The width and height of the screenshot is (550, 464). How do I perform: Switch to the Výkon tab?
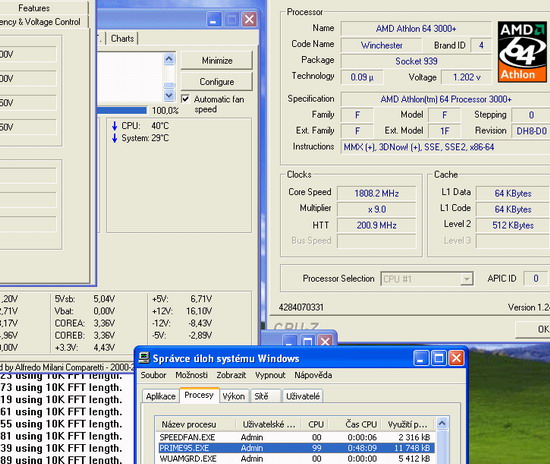pyautogui.click(x=234, y=396)
